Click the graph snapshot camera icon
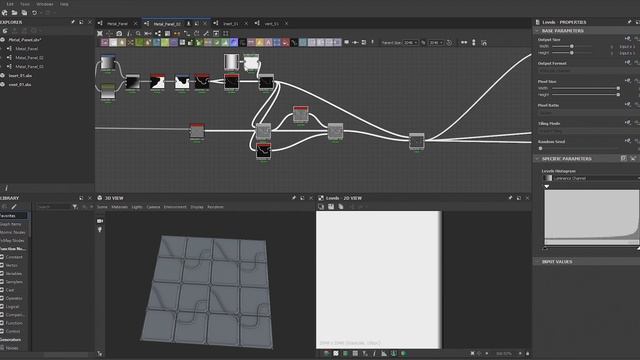Viewport: 640px width, 360px height. click(x=119, y=33)
